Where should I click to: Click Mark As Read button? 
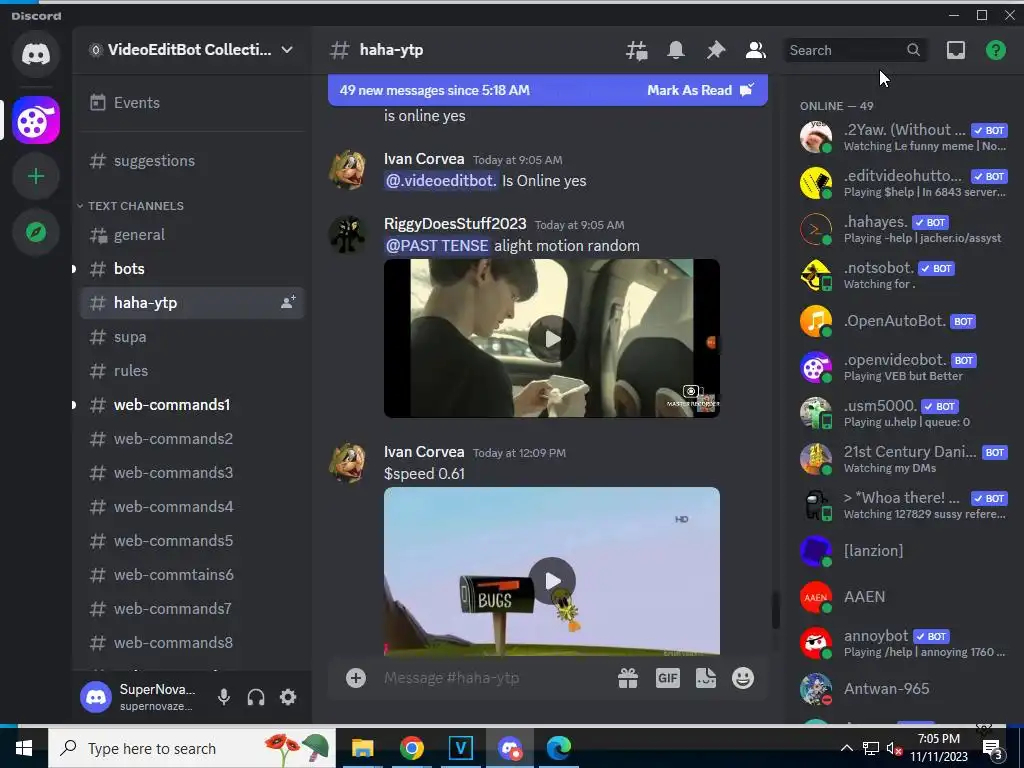point(700,90)
